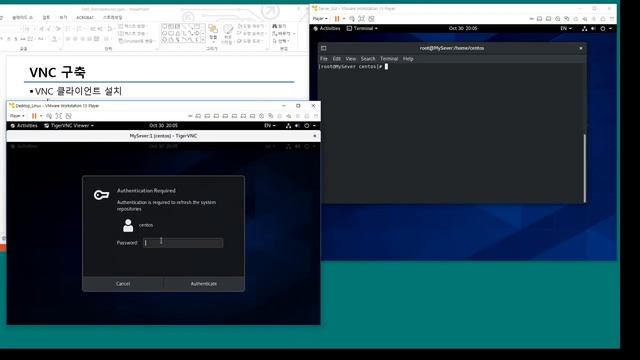Open Player menu in Server VMware window
The width and height of the screenshot is (640, 360).
pyautogui.click(x=320, y=19)
